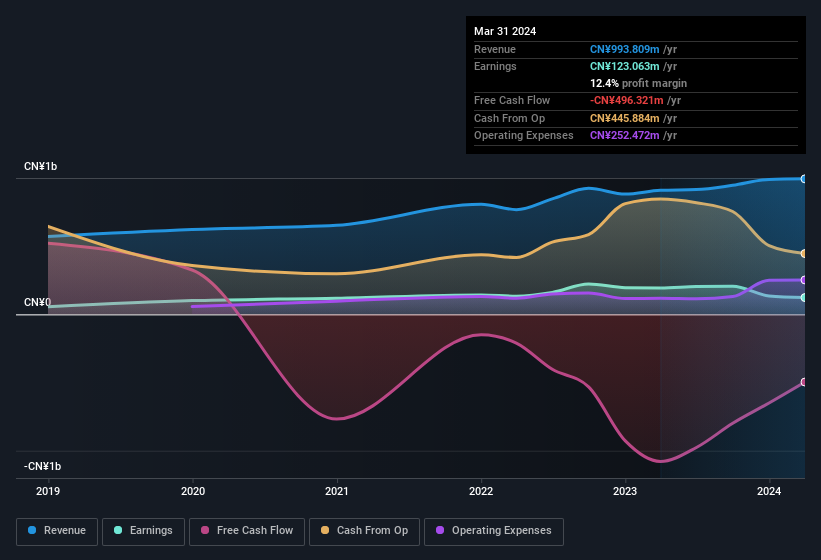821x560 pixels.
Task: Click the Revenue row label in tooltip
Action: coord(495,49)
